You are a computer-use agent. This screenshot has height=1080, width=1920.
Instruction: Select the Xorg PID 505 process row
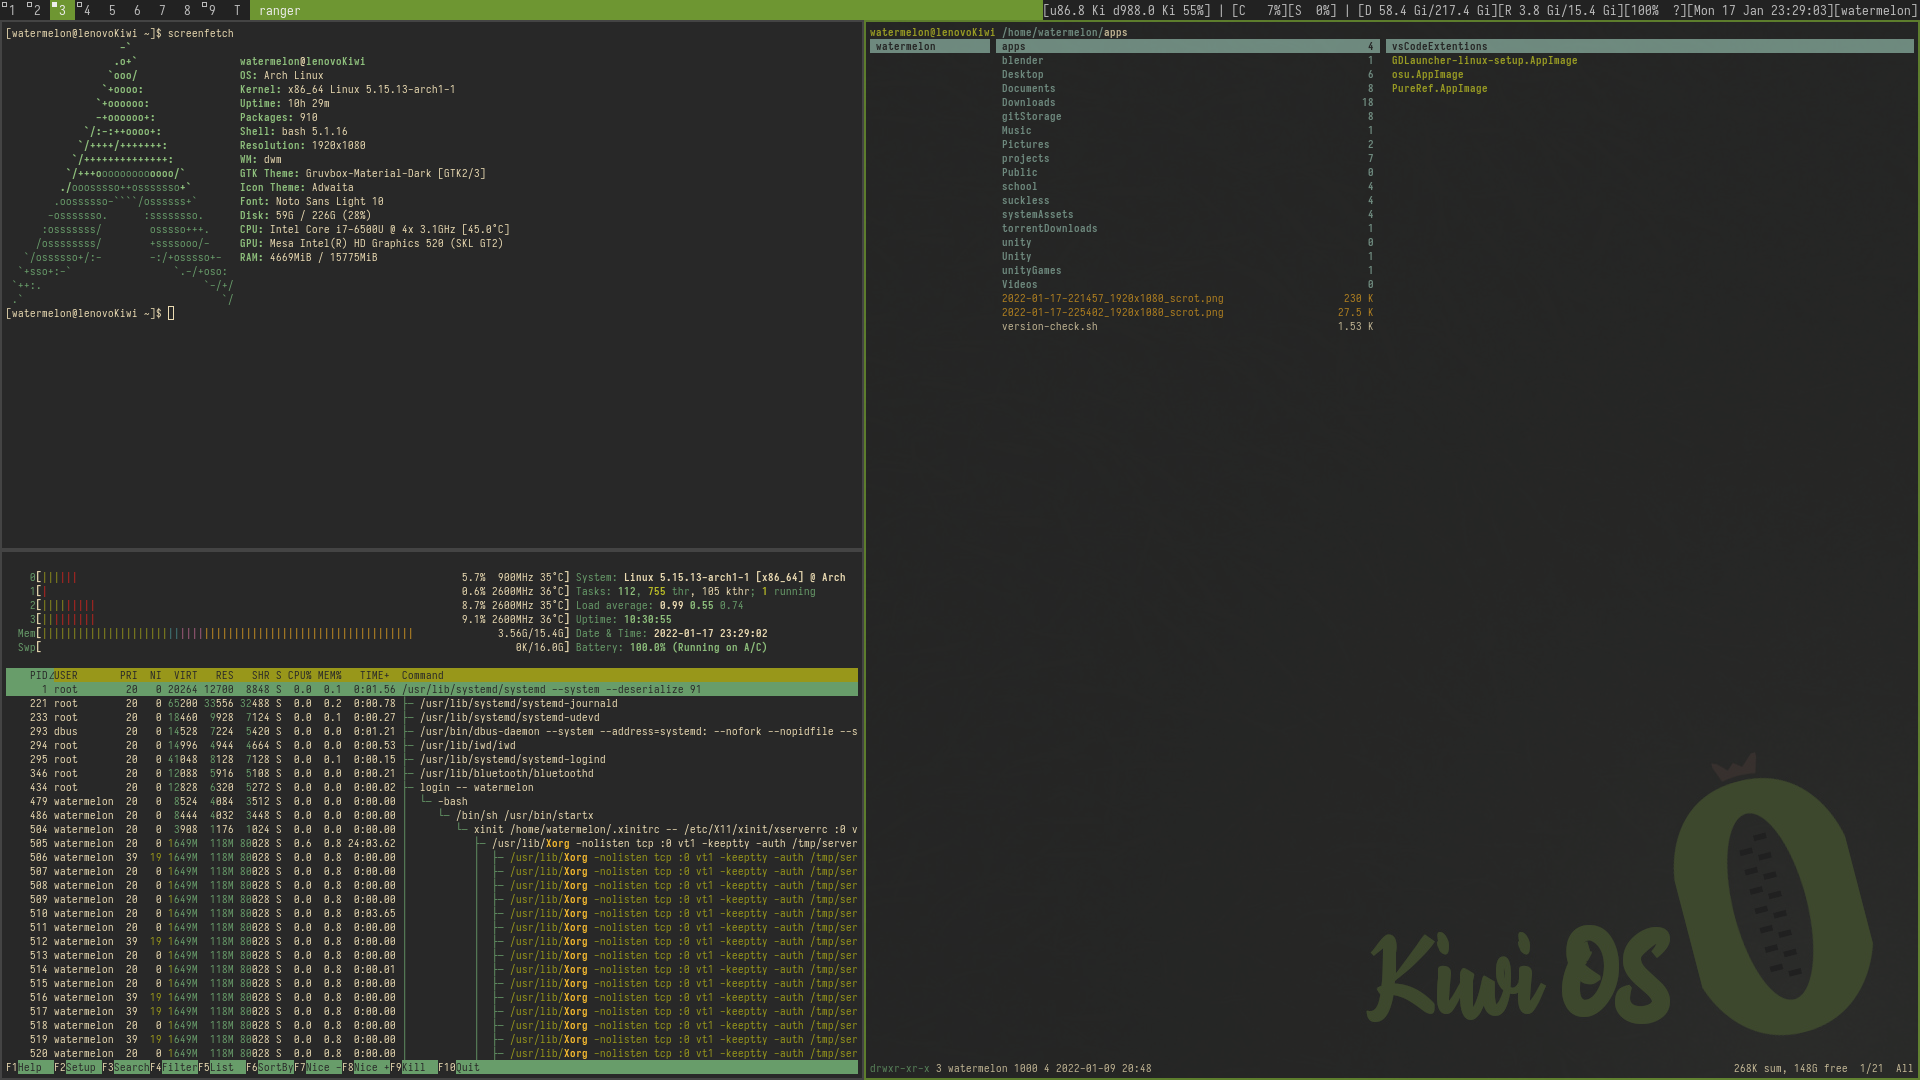[432, 844]
